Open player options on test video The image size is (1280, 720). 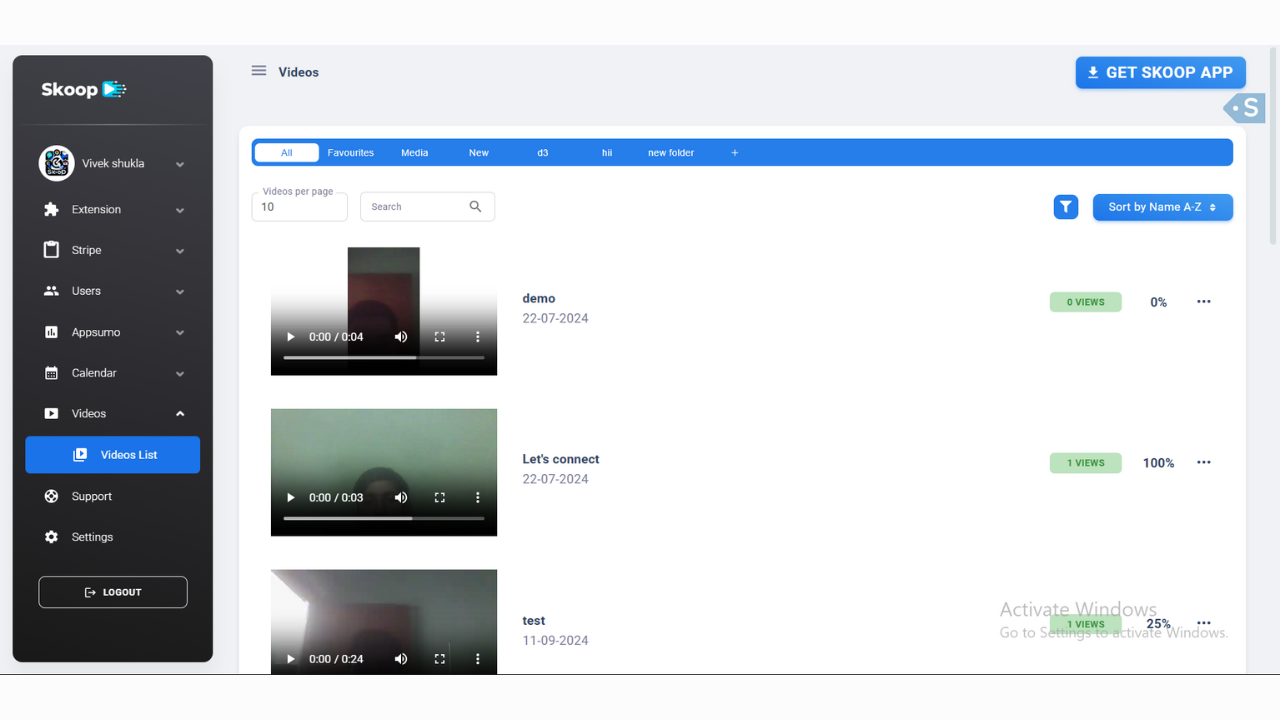[x=478, y=659]
